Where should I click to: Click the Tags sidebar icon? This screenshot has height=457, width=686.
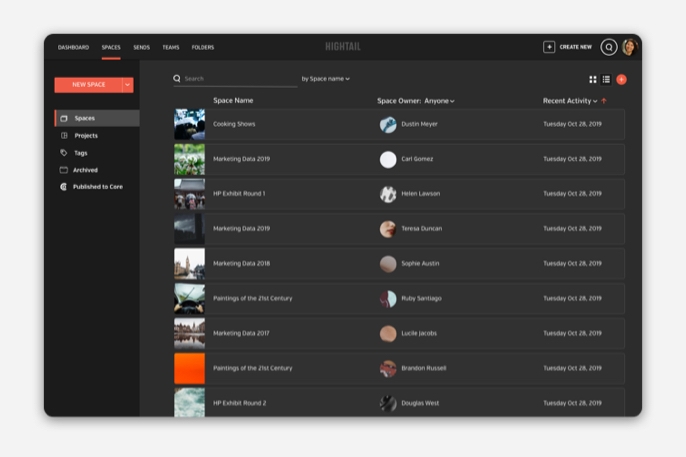click(64, 153)
